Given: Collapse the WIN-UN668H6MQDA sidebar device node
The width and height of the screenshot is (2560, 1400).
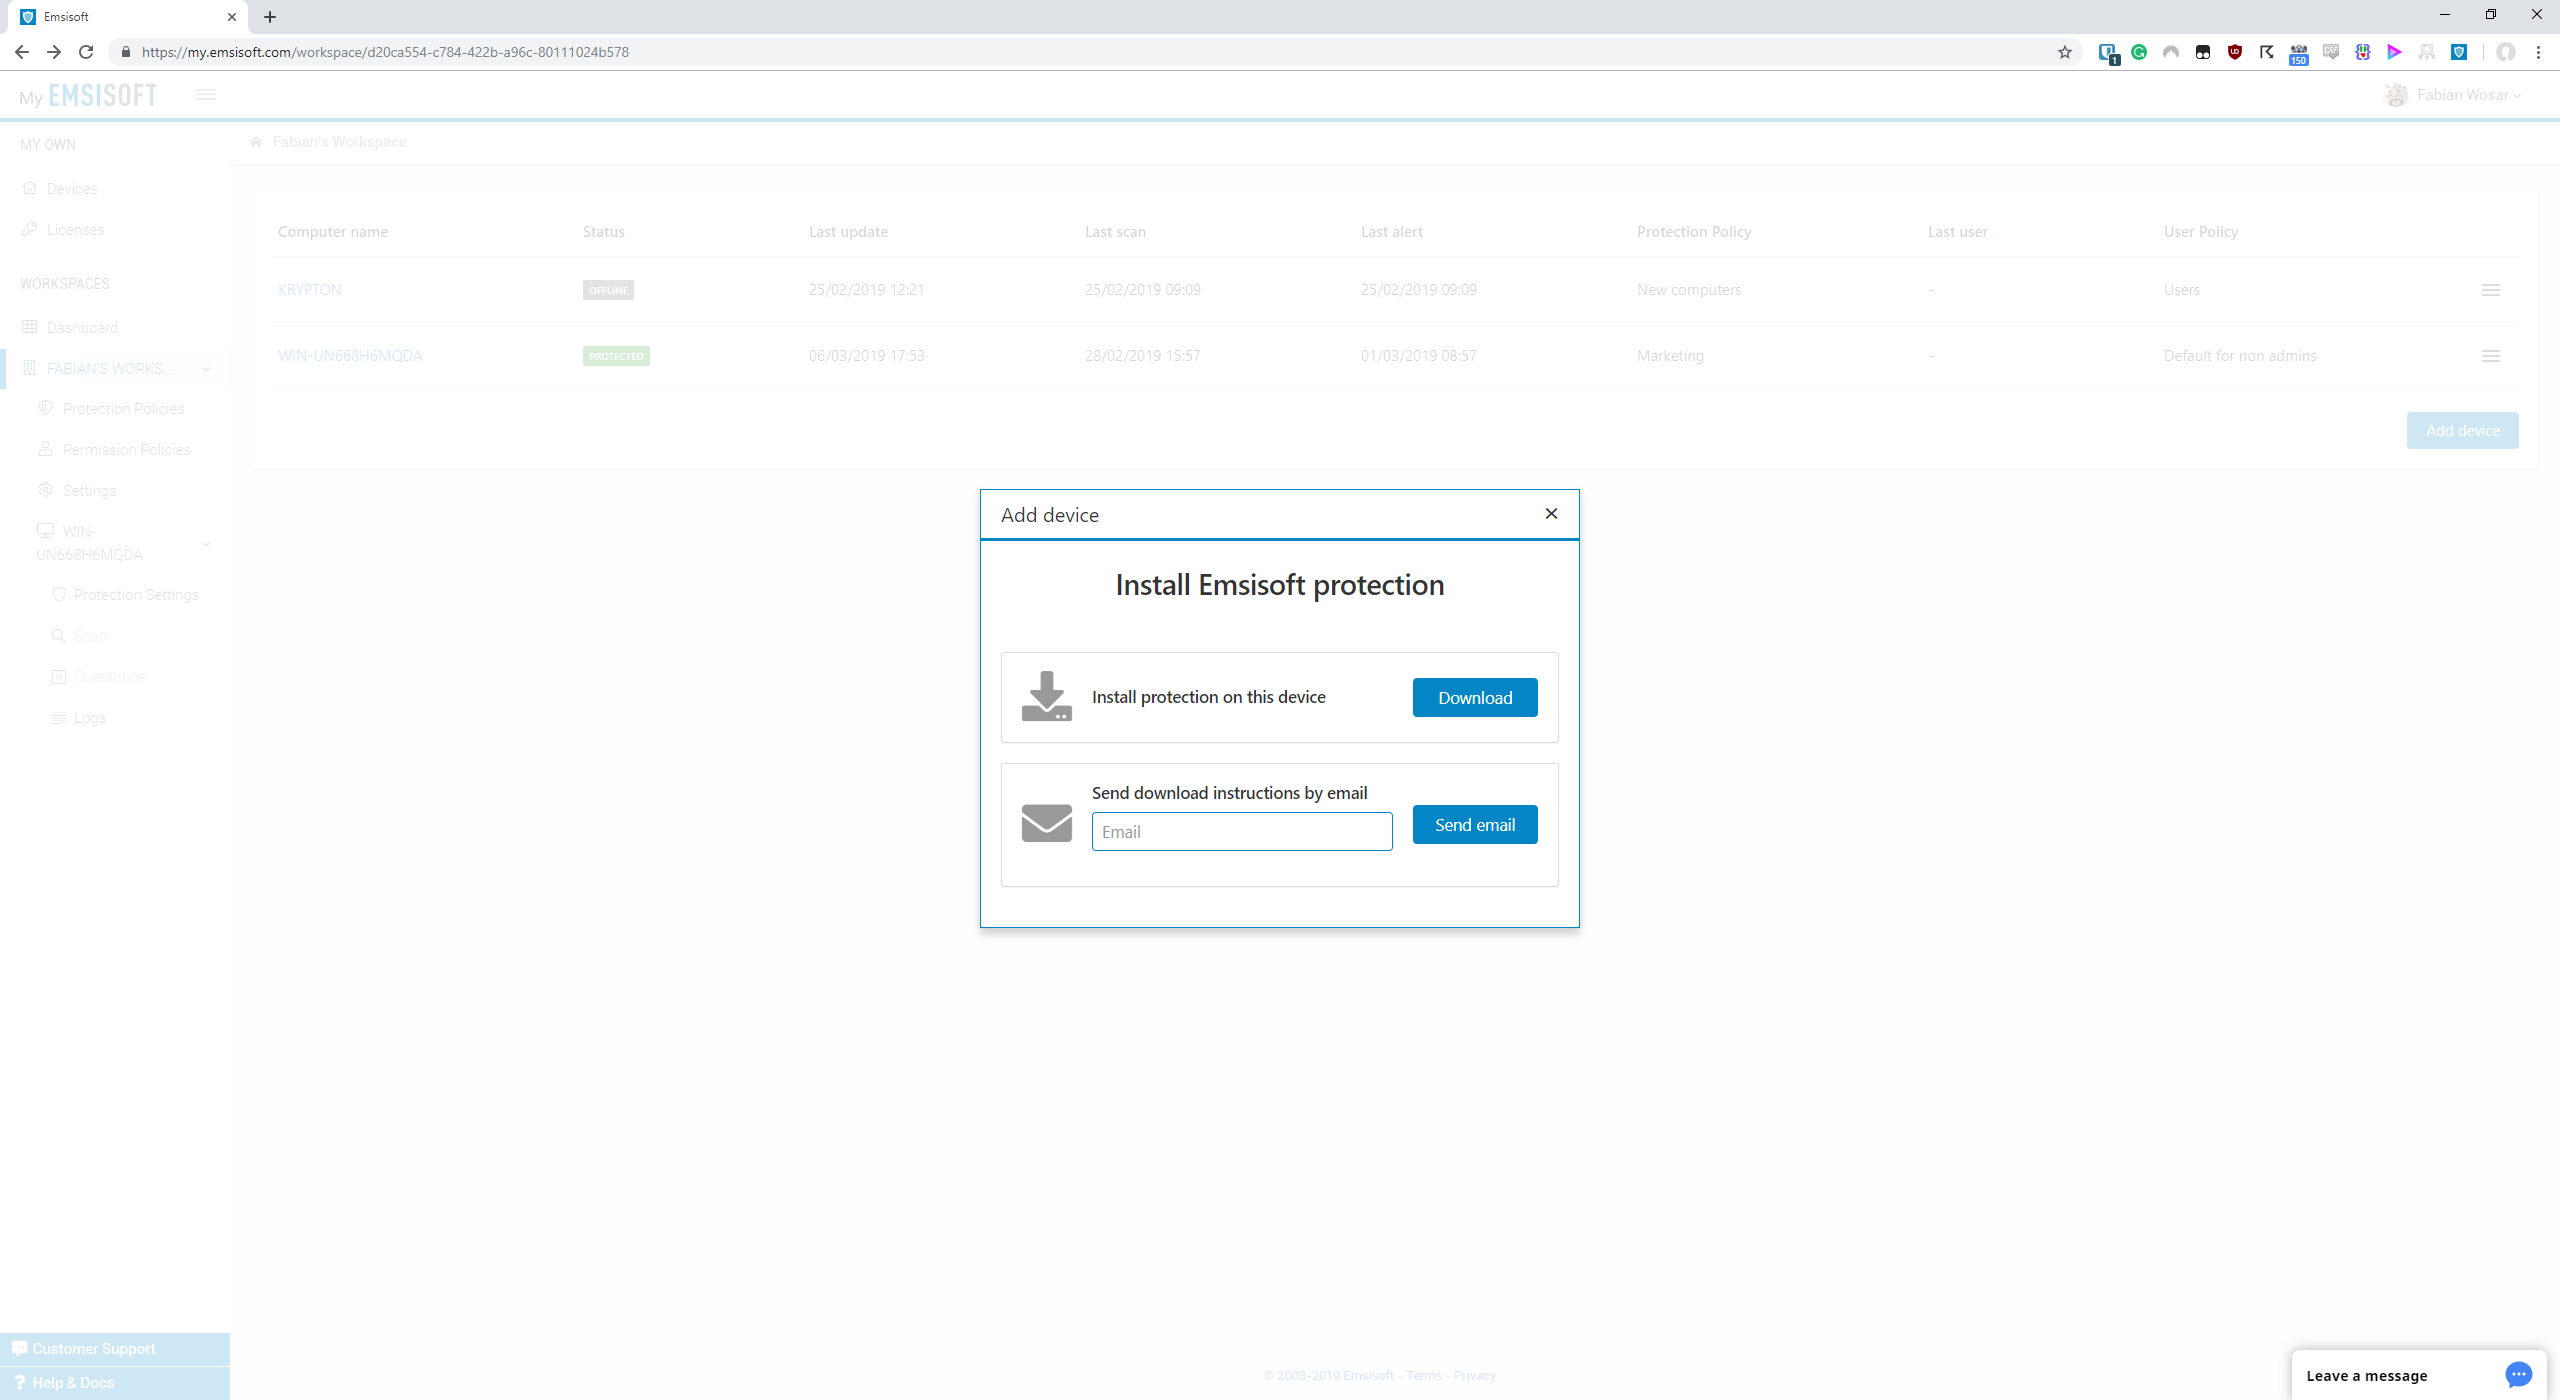Looking at the screenshot, I should (206, 544).
